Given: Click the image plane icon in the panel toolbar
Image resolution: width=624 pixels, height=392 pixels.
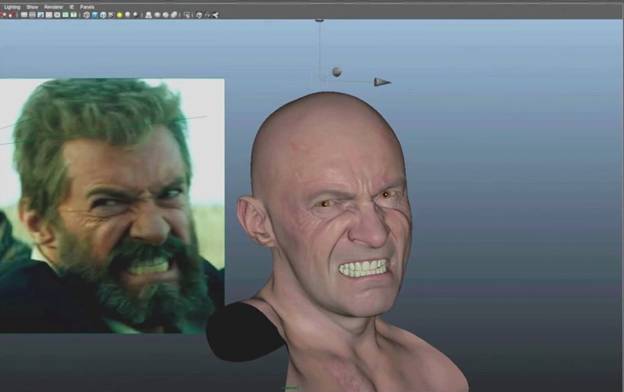Looking at the screenshot, I should tap(40, 15).
